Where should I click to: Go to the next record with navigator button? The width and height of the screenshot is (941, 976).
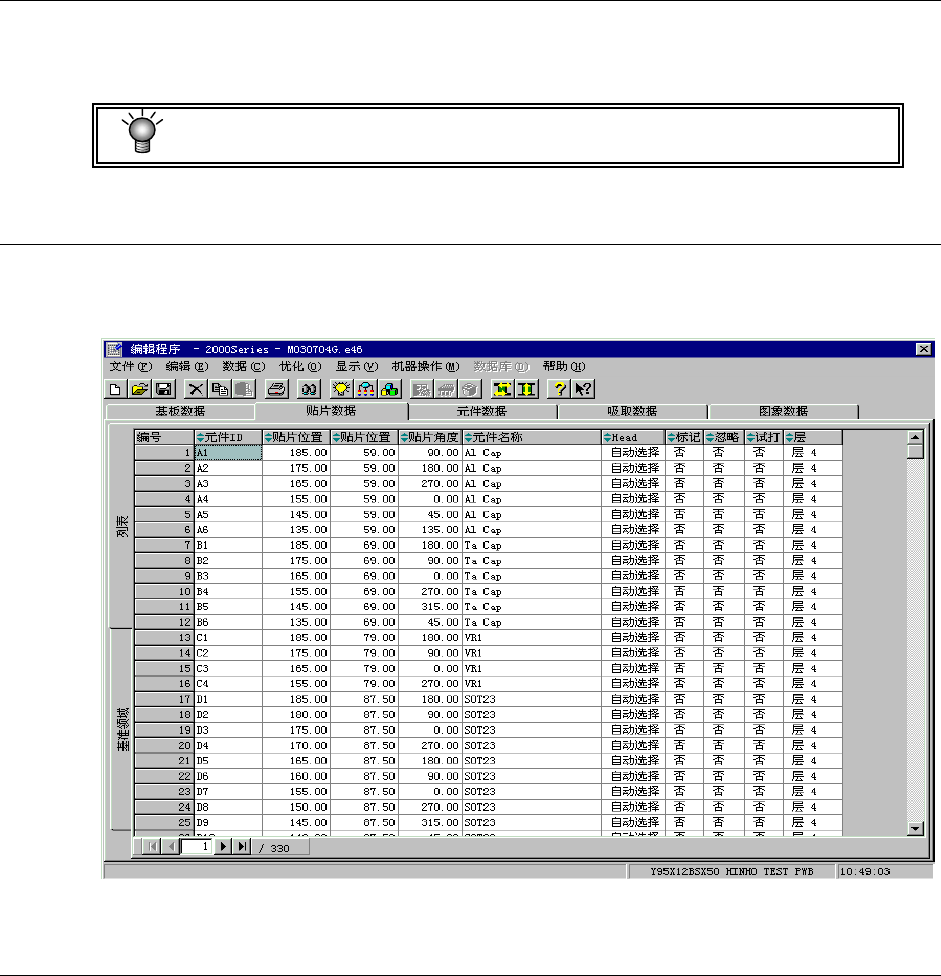(x=223, y=847)
